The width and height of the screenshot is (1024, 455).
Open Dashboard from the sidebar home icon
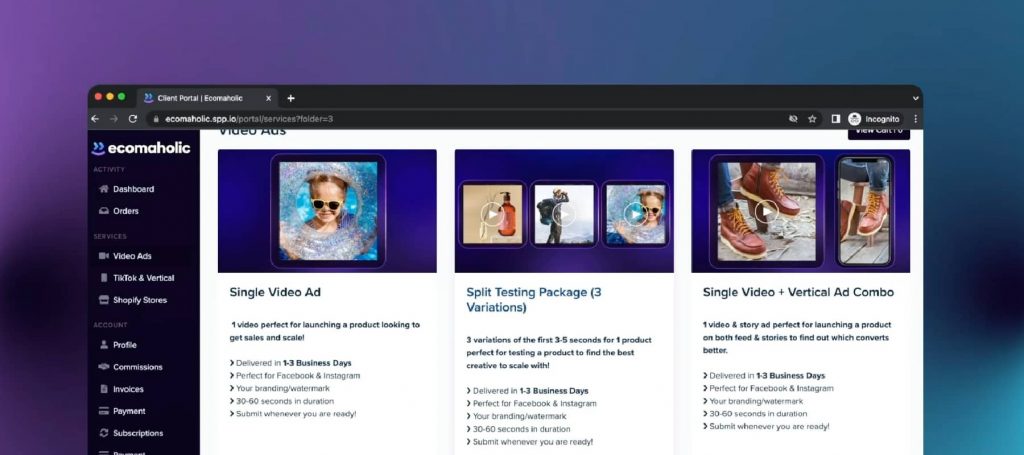click(x=104, y=189)
